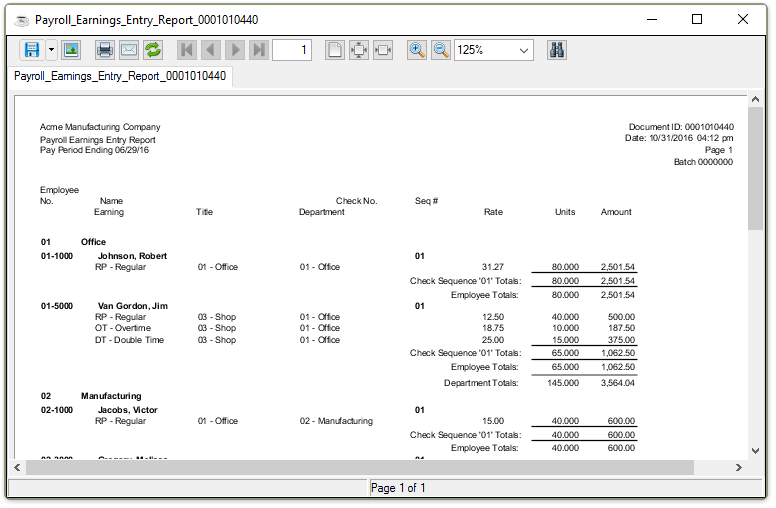Go to next page button
776x508 pixels.
235,50
